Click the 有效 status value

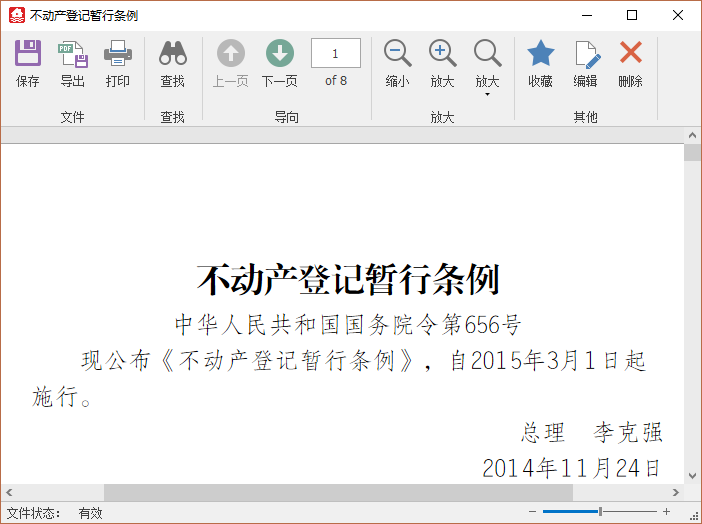(90, 513)
